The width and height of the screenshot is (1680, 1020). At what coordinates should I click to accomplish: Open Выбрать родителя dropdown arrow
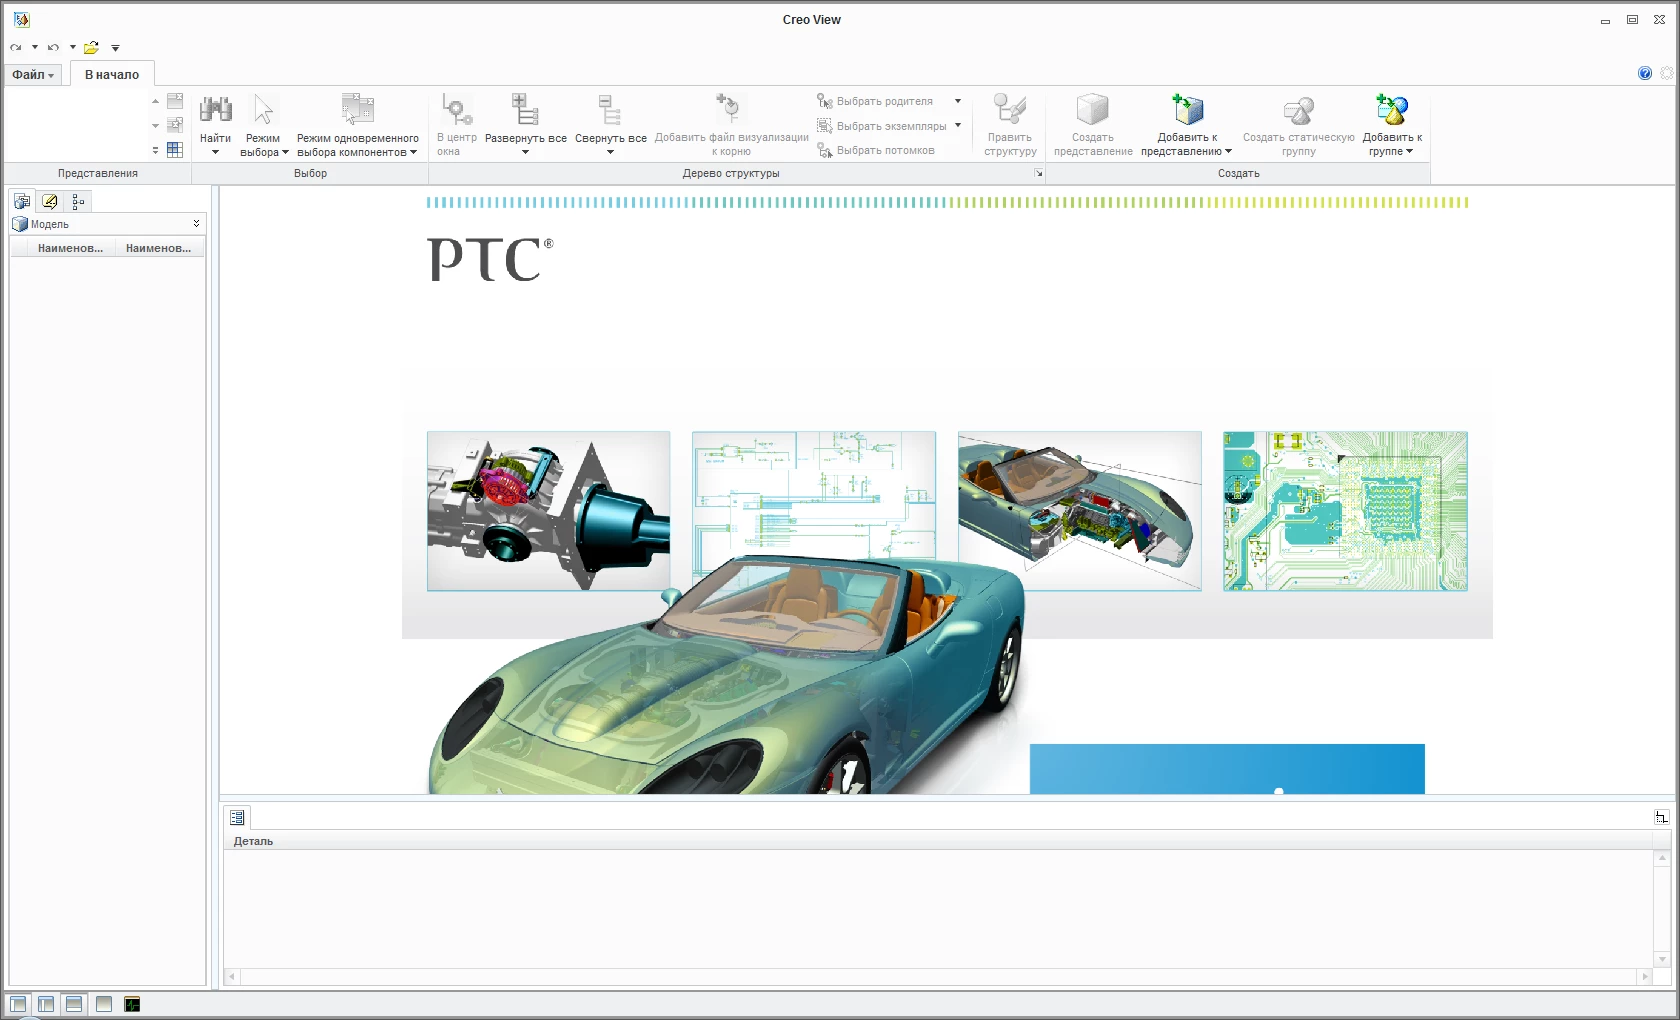pos(958,101)
